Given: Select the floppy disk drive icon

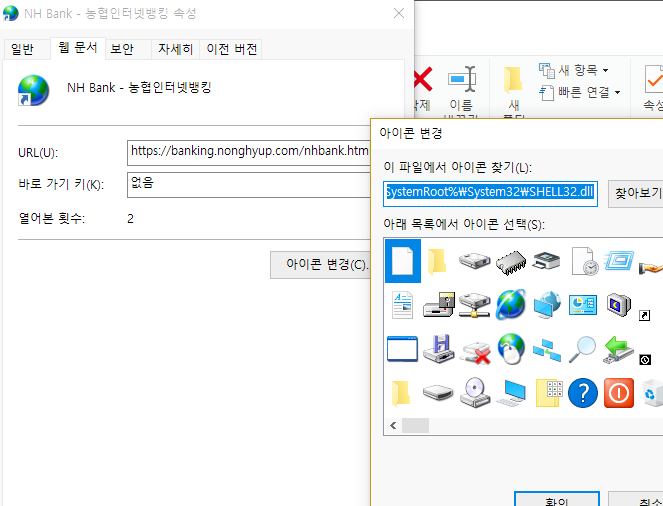Looking at the screenshot, I should pyautogui.click(x=438, y=349).
